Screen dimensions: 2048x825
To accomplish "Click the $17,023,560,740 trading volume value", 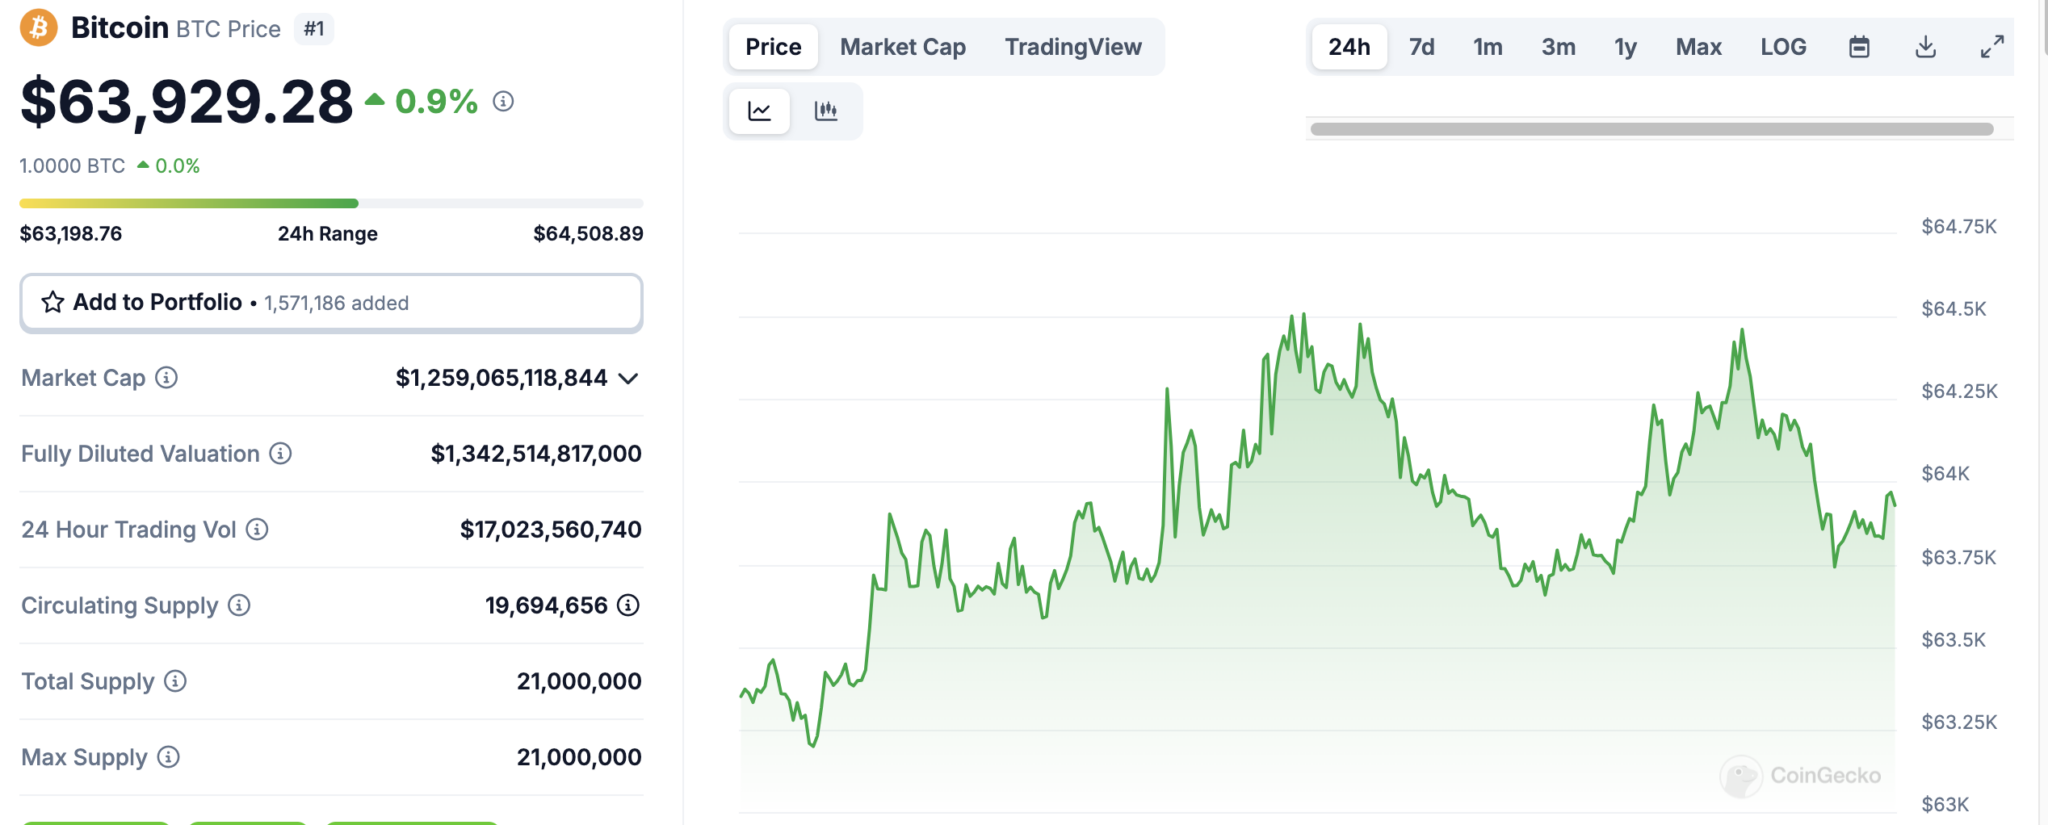I will pos(551,530).
